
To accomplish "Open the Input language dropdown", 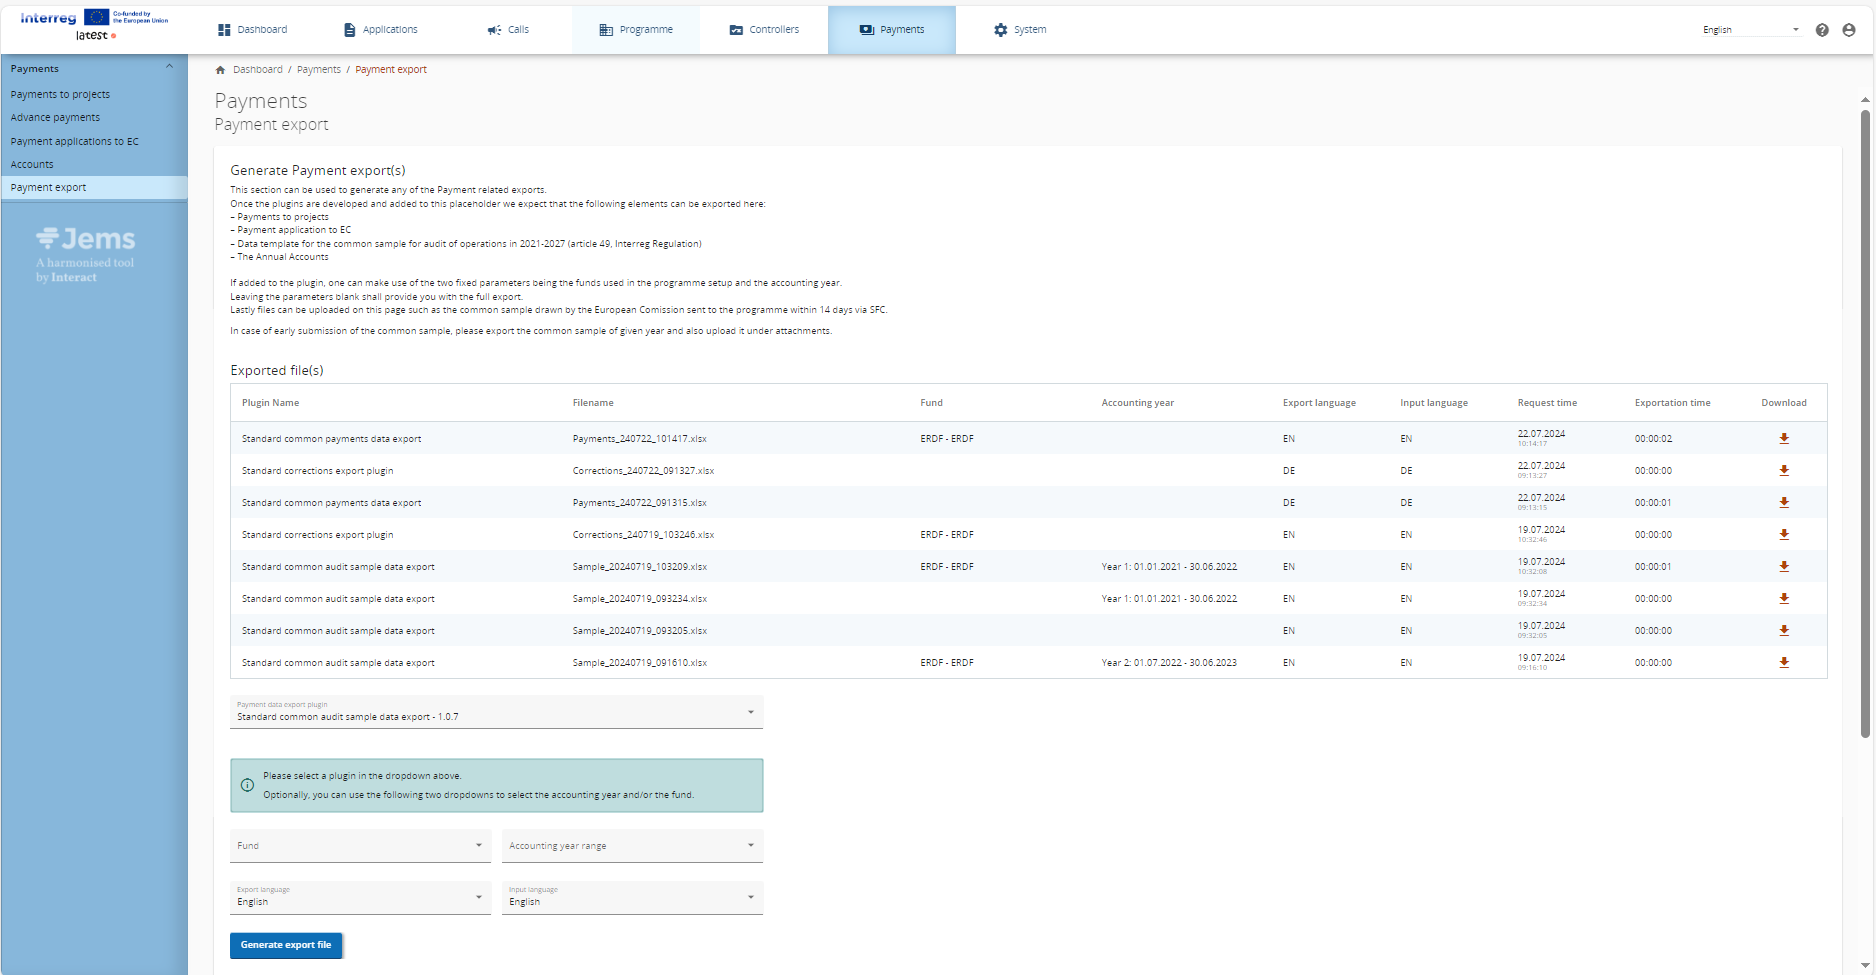I will (632, 898).
